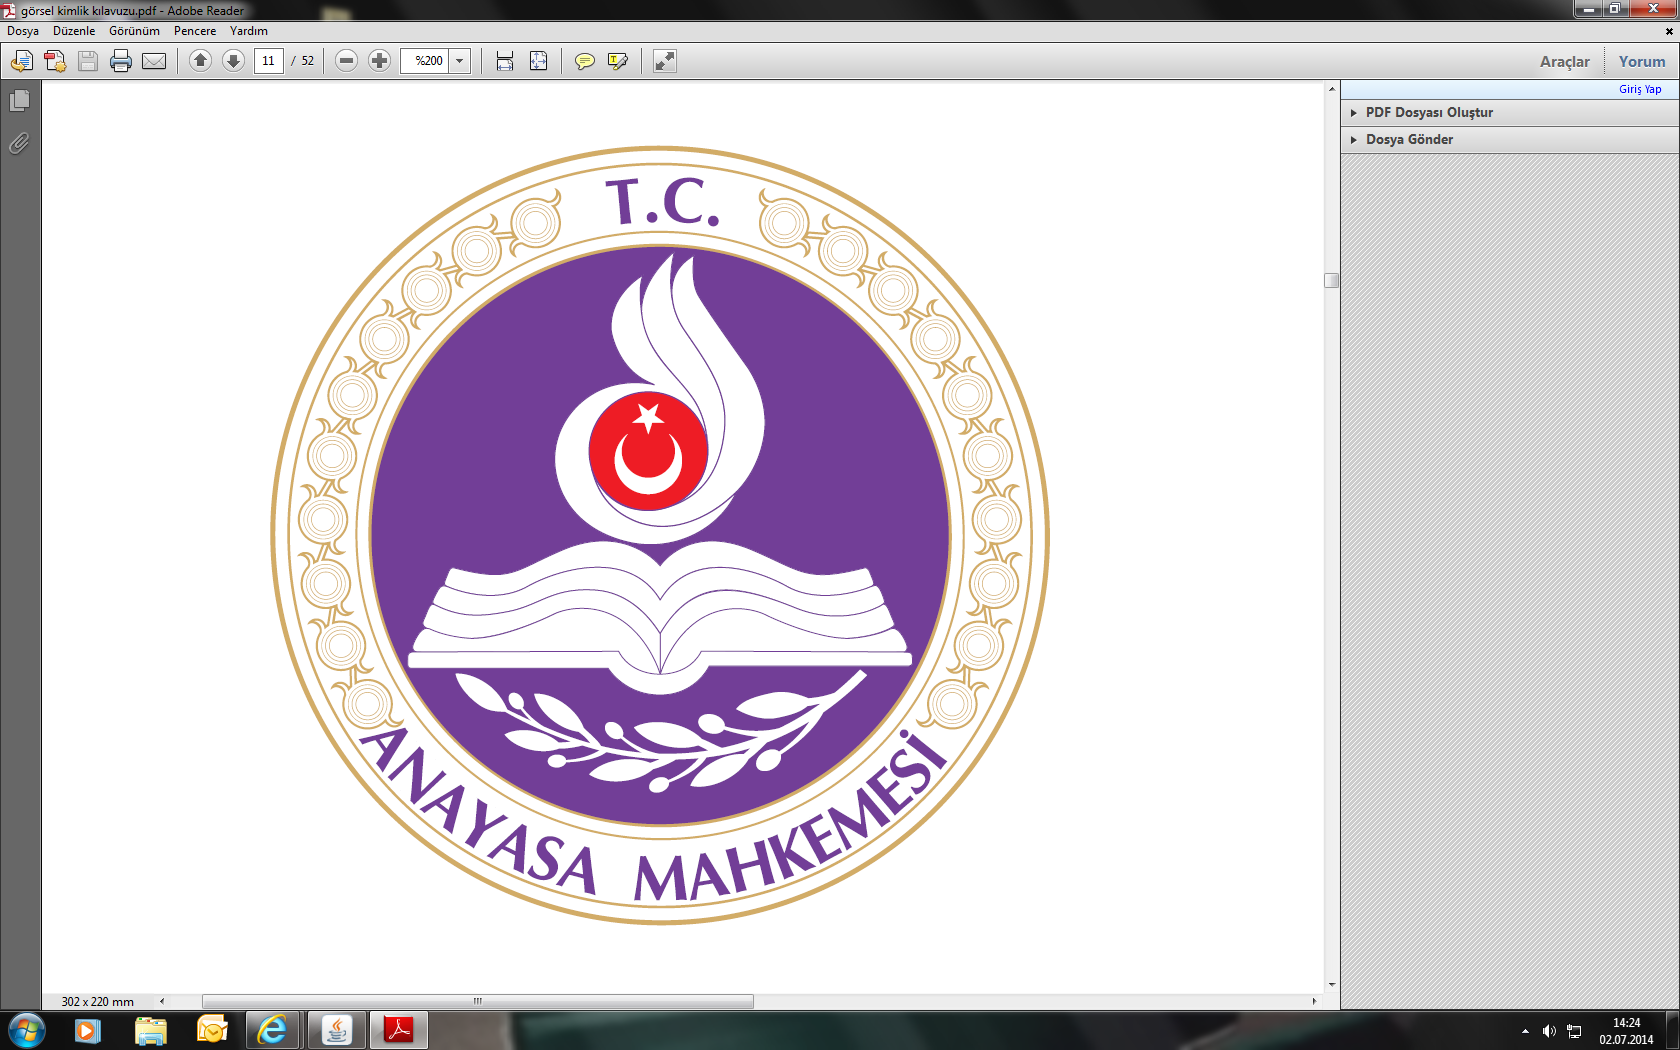Screen dimensions: 1680x1050
Task: Click the Create PDF online toolbar icon
Action: [22, 61]
